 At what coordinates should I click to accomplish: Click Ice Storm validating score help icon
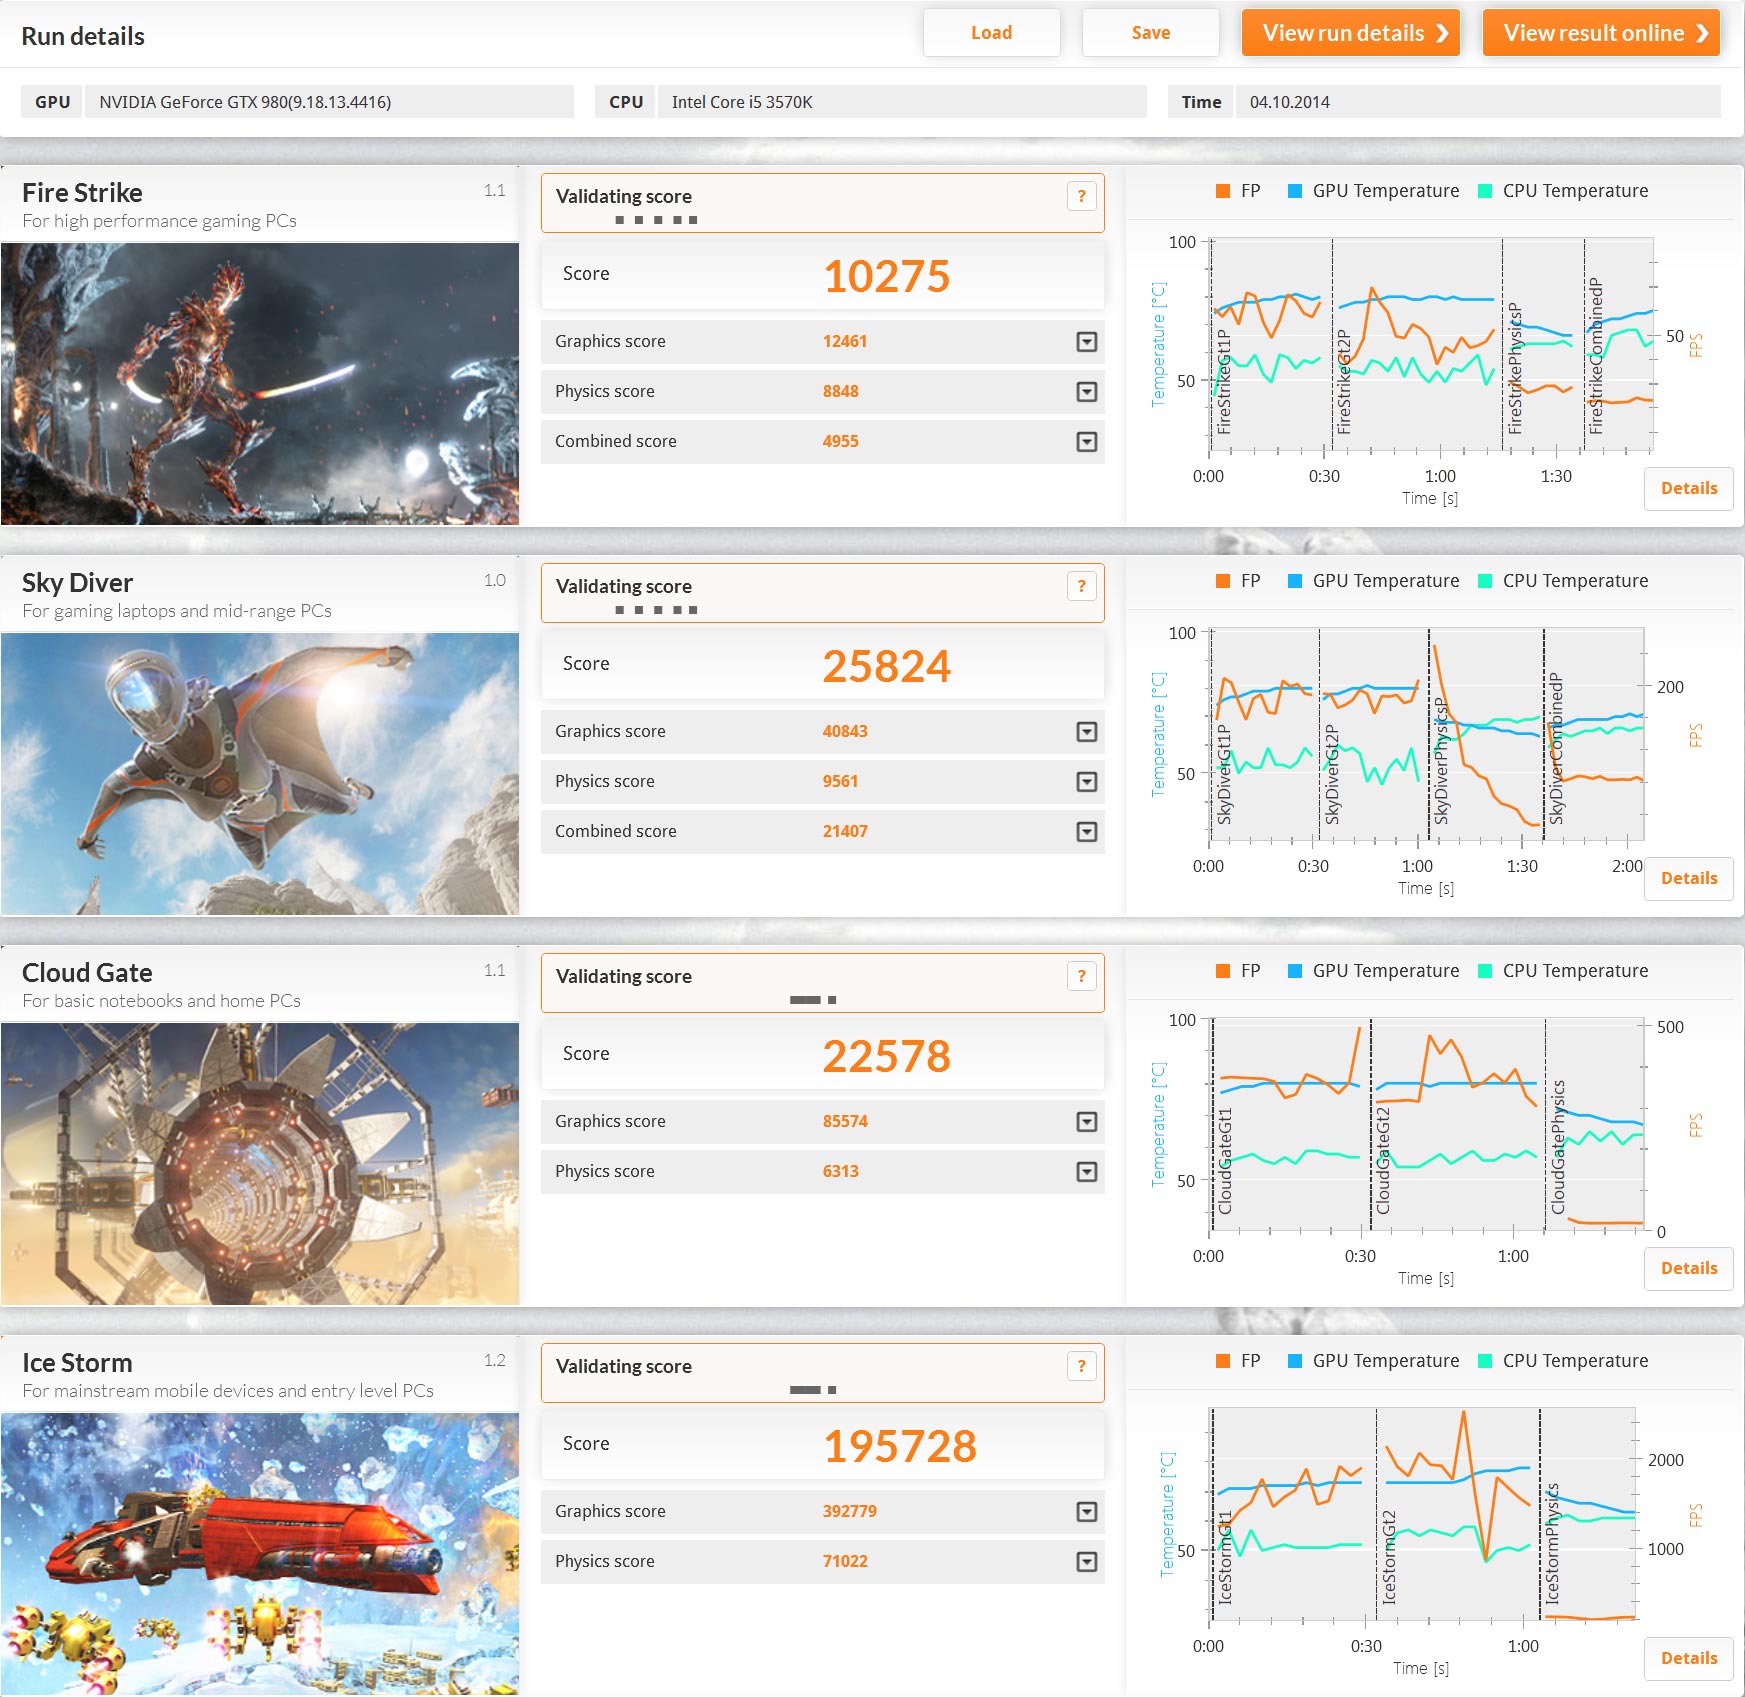pos(1081,1367)
